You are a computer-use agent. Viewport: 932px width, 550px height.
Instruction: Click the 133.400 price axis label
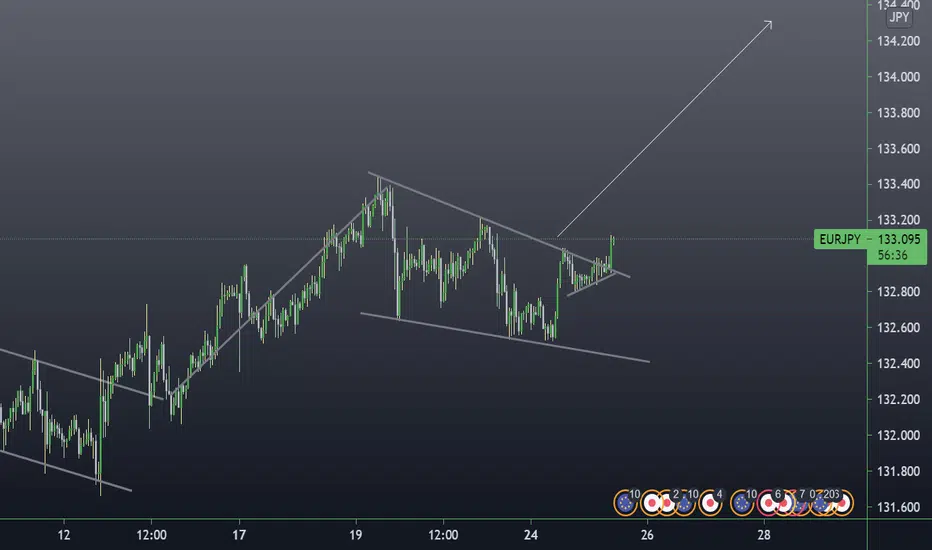pos(899,184)
